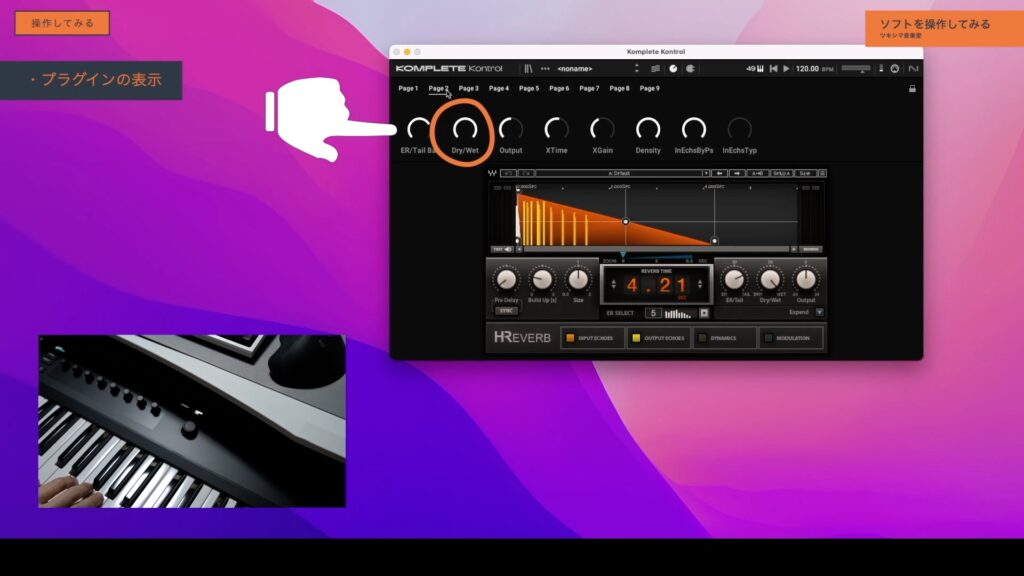Click the TEST speaker button
This screenshot has width=1024, height=576.
tap(502, 249)
